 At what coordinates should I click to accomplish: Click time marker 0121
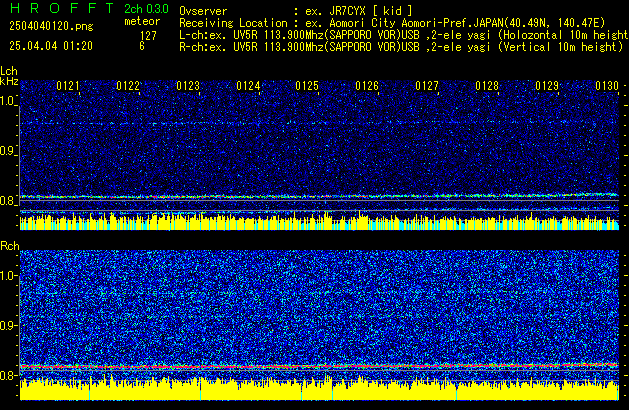coord(68,86)
